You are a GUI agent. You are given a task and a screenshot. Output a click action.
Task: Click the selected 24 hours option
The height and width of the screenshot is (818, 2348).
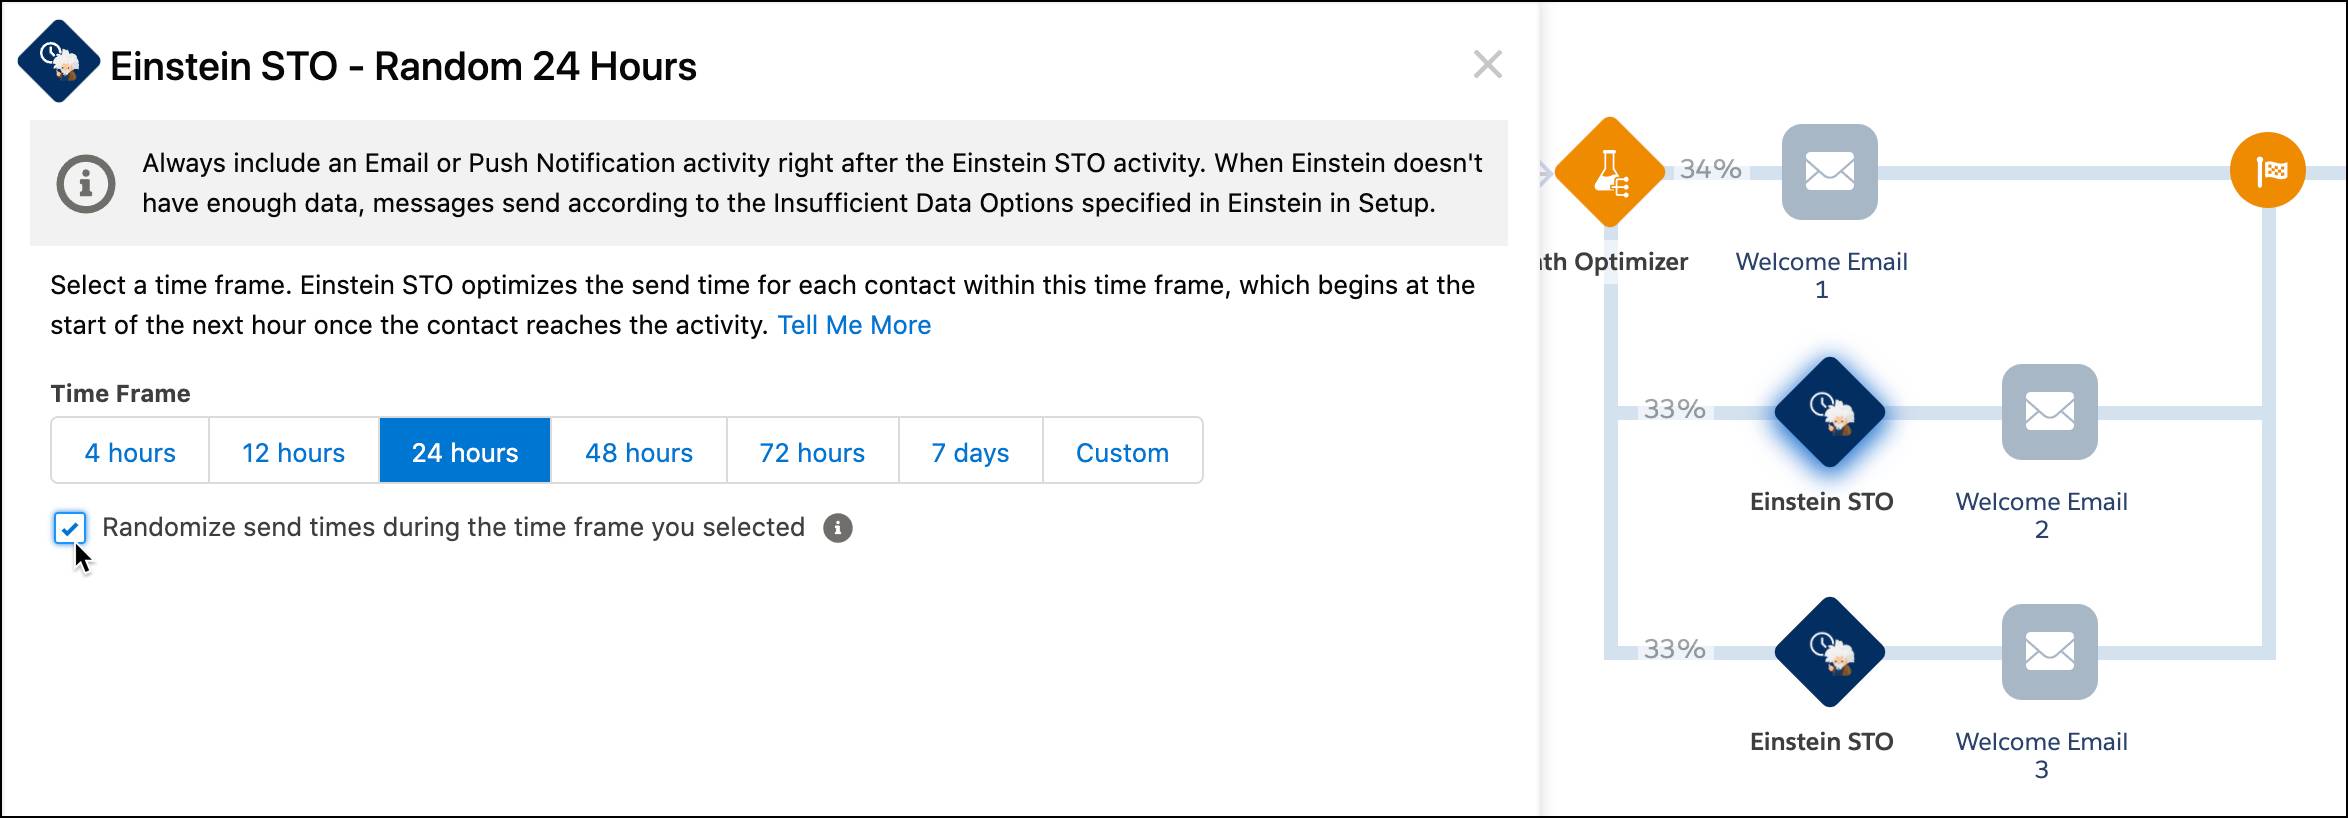tap(465, 451)
